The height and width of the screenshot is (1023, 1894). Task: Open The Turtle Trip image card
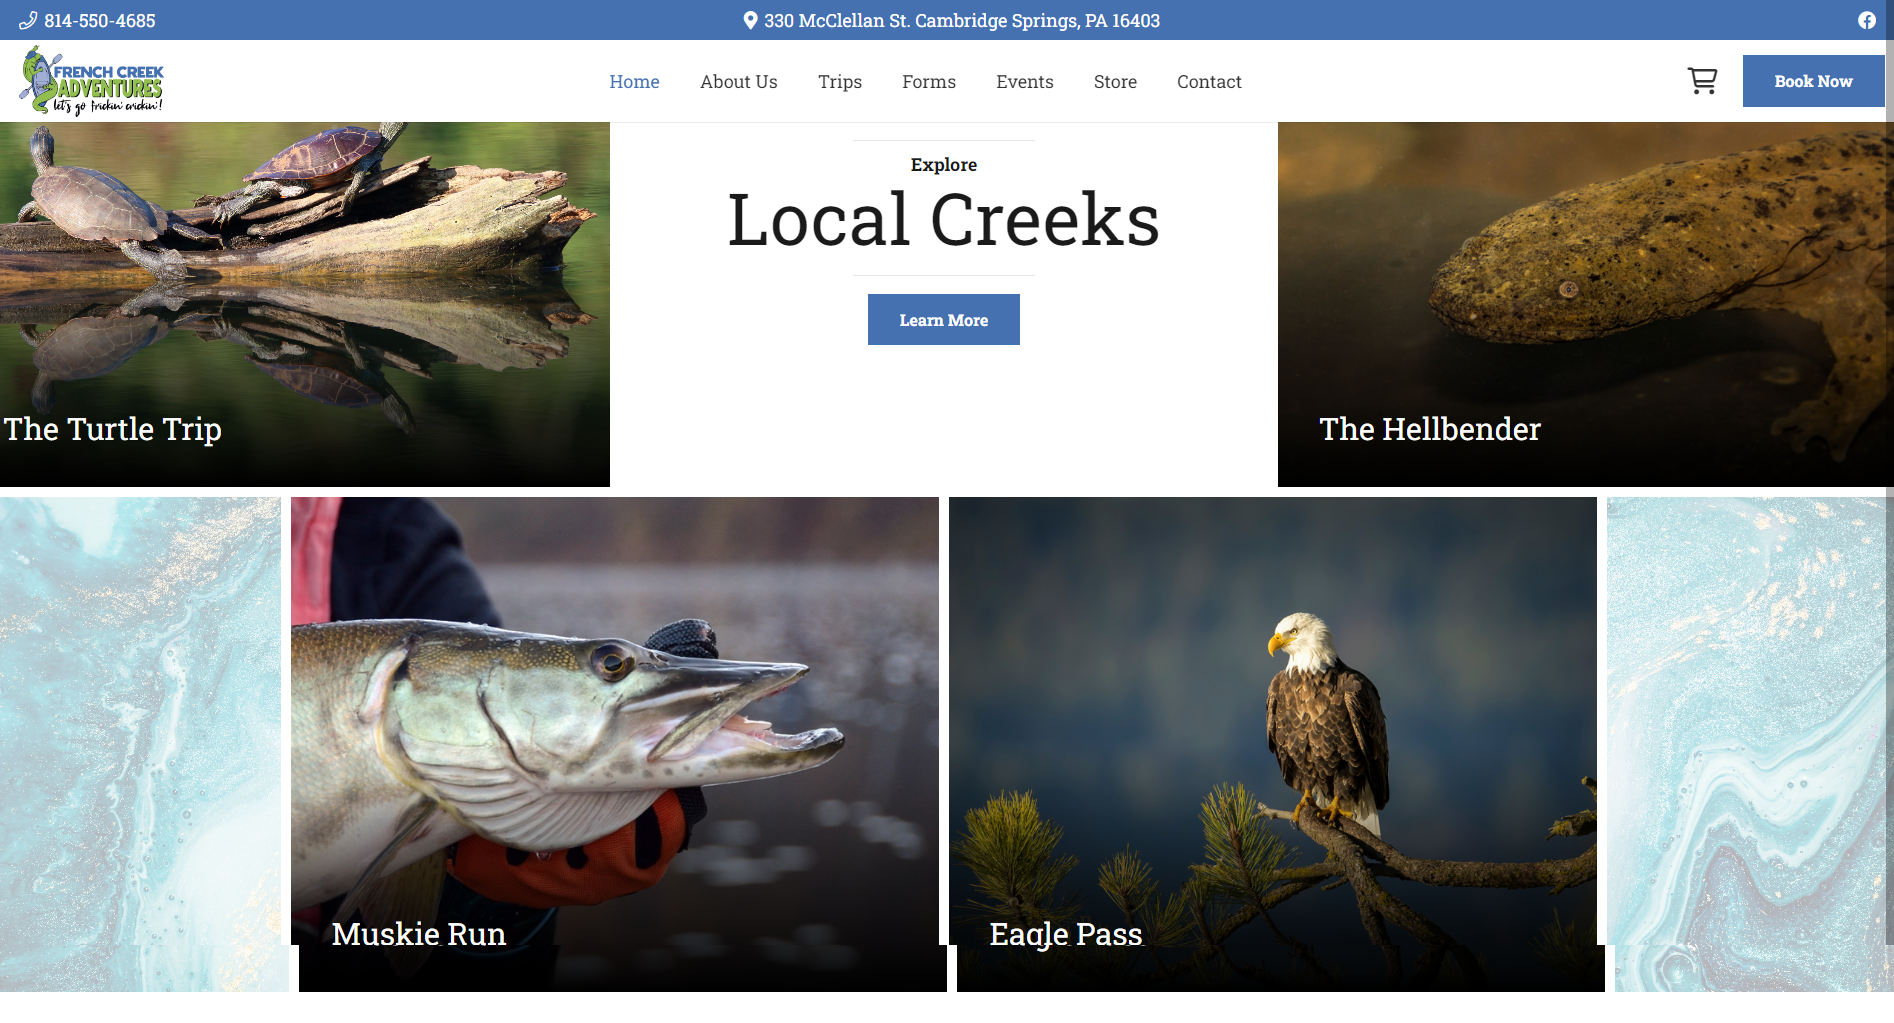[304, 304]
